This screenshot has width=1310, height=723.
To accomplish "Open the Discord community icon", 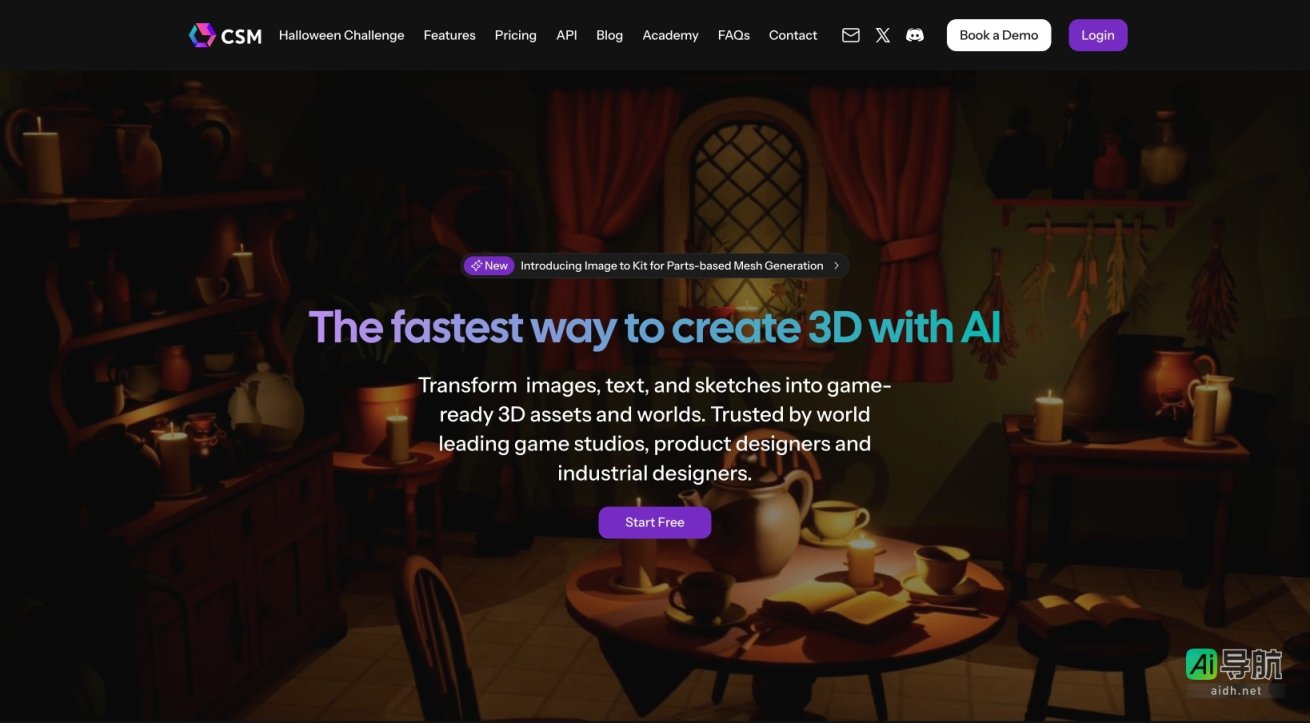I will pos(914,35).
